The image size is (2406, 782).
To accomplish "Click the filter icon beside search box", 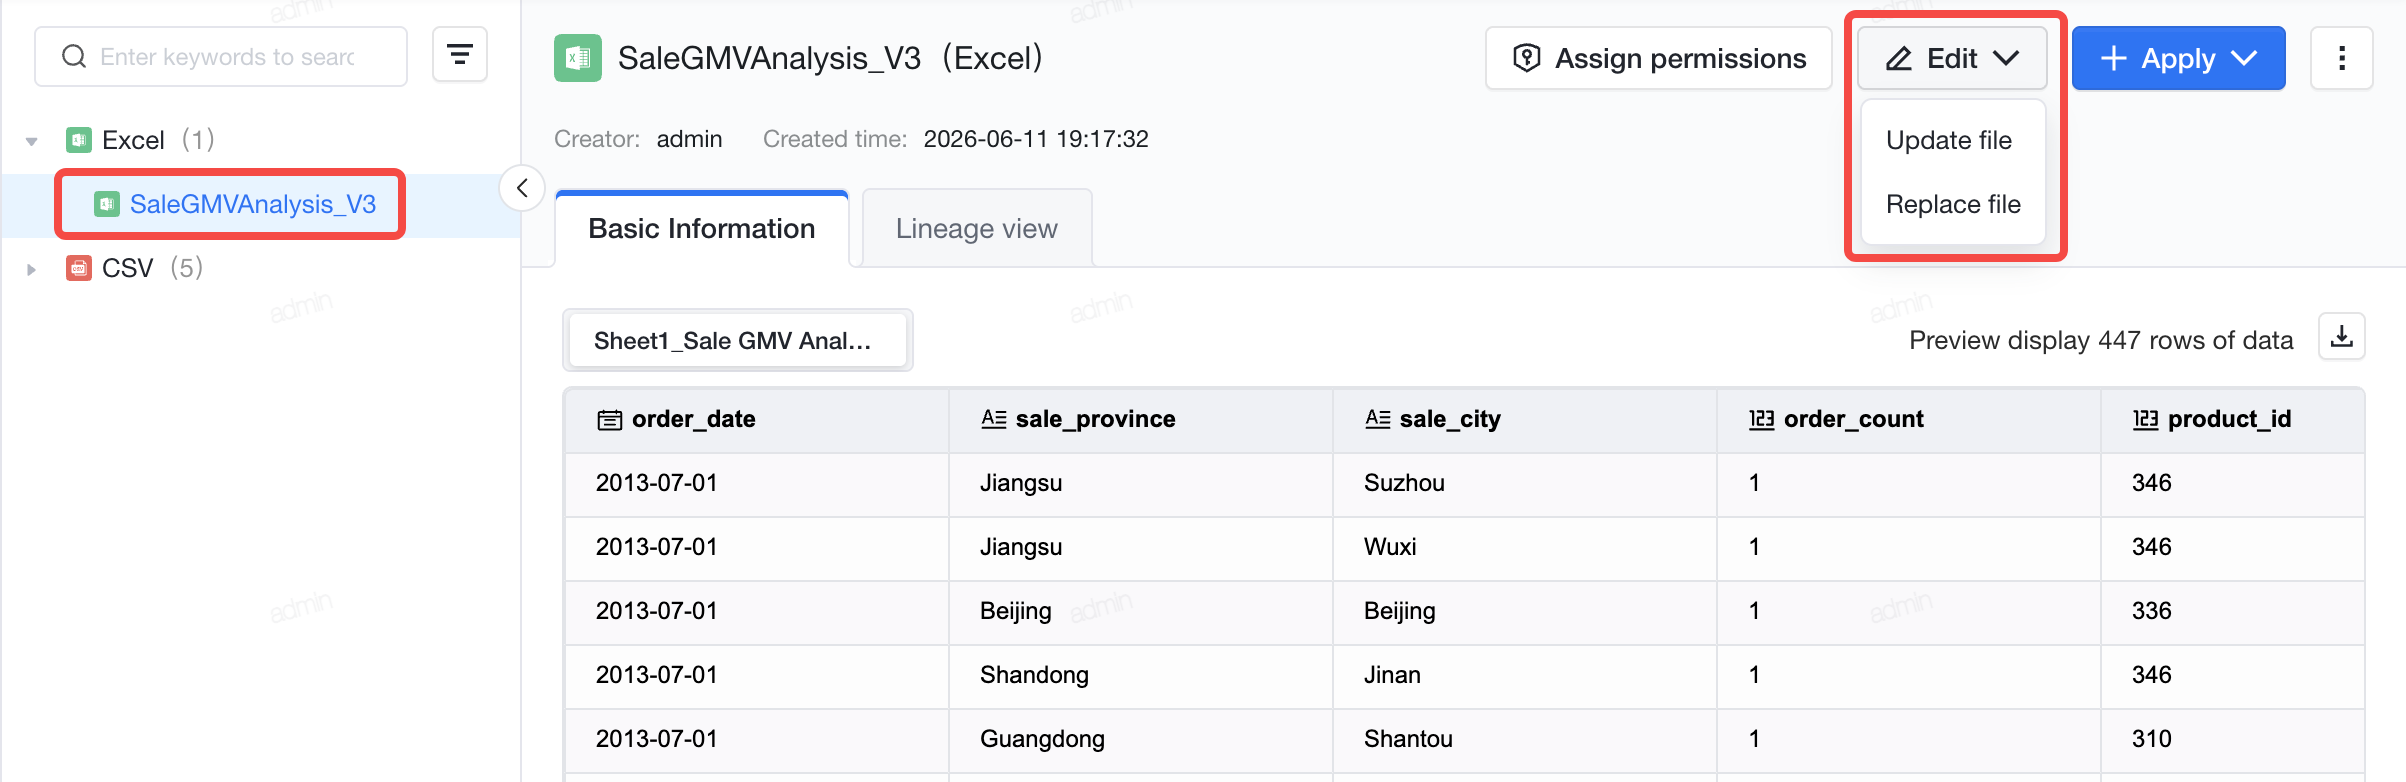I will point(460,56).
